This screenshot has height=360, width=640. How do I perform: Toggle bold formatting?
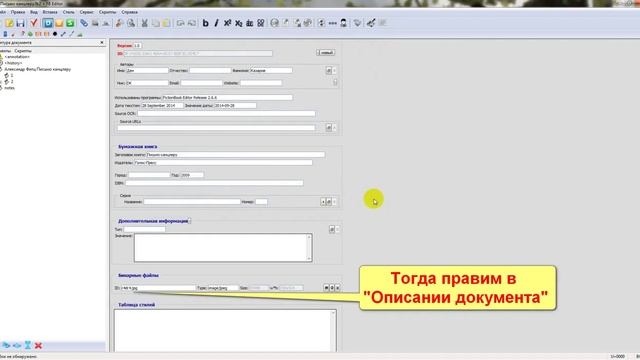(205, 23)
